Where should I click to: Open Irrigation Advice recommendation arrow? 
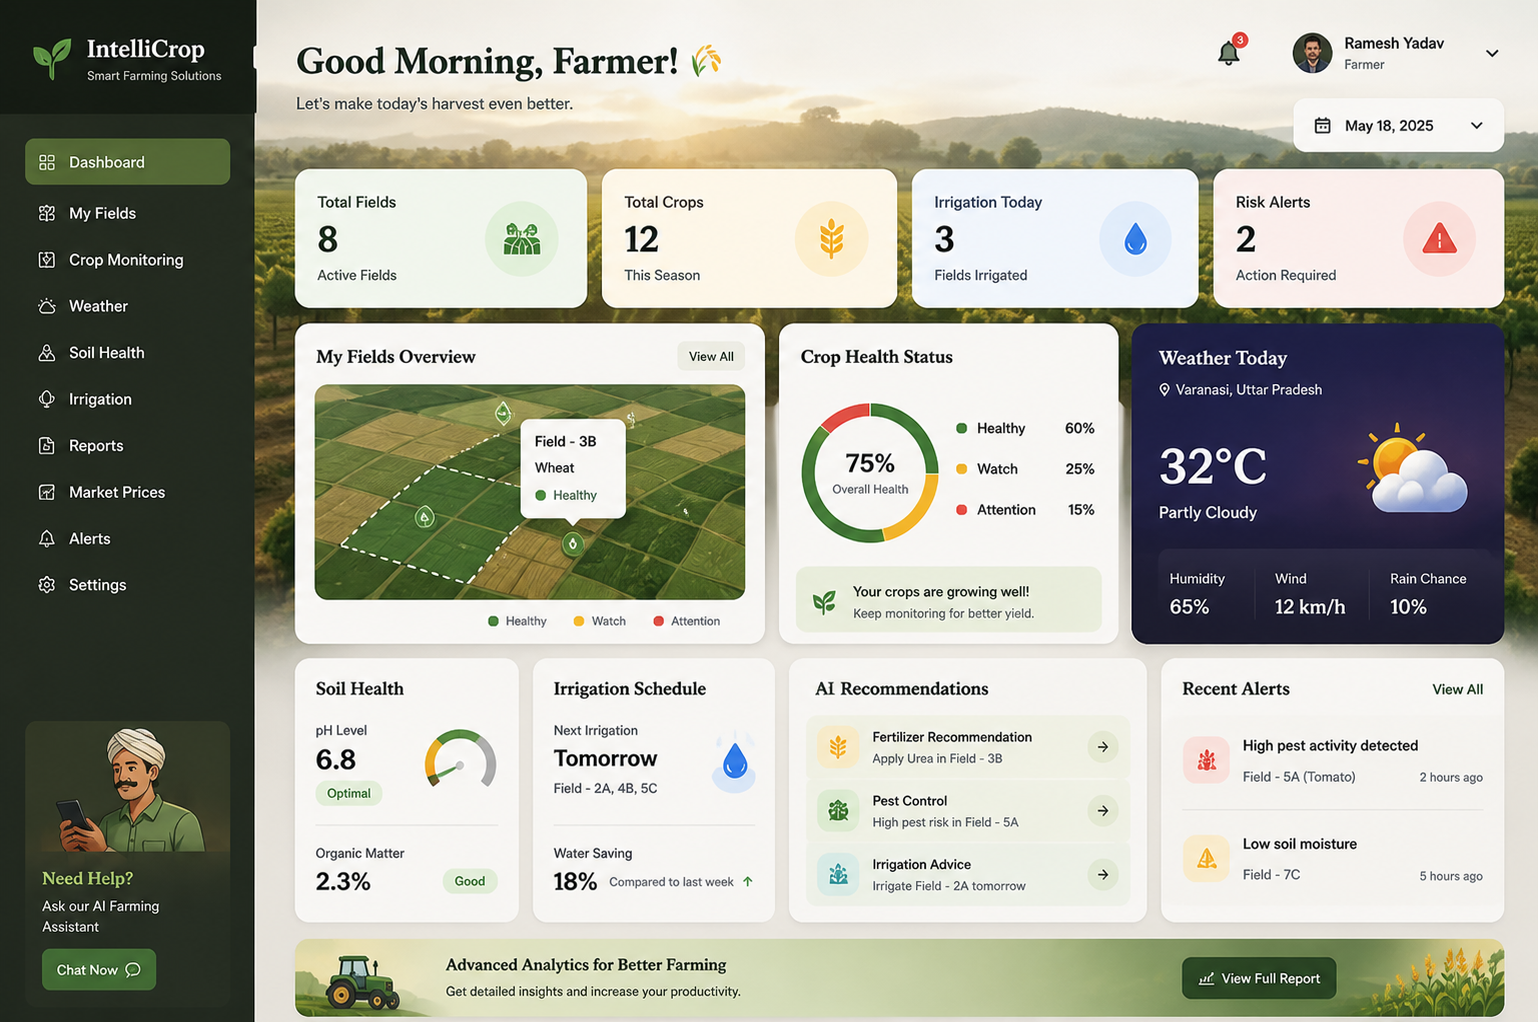tap(1103, 875)
